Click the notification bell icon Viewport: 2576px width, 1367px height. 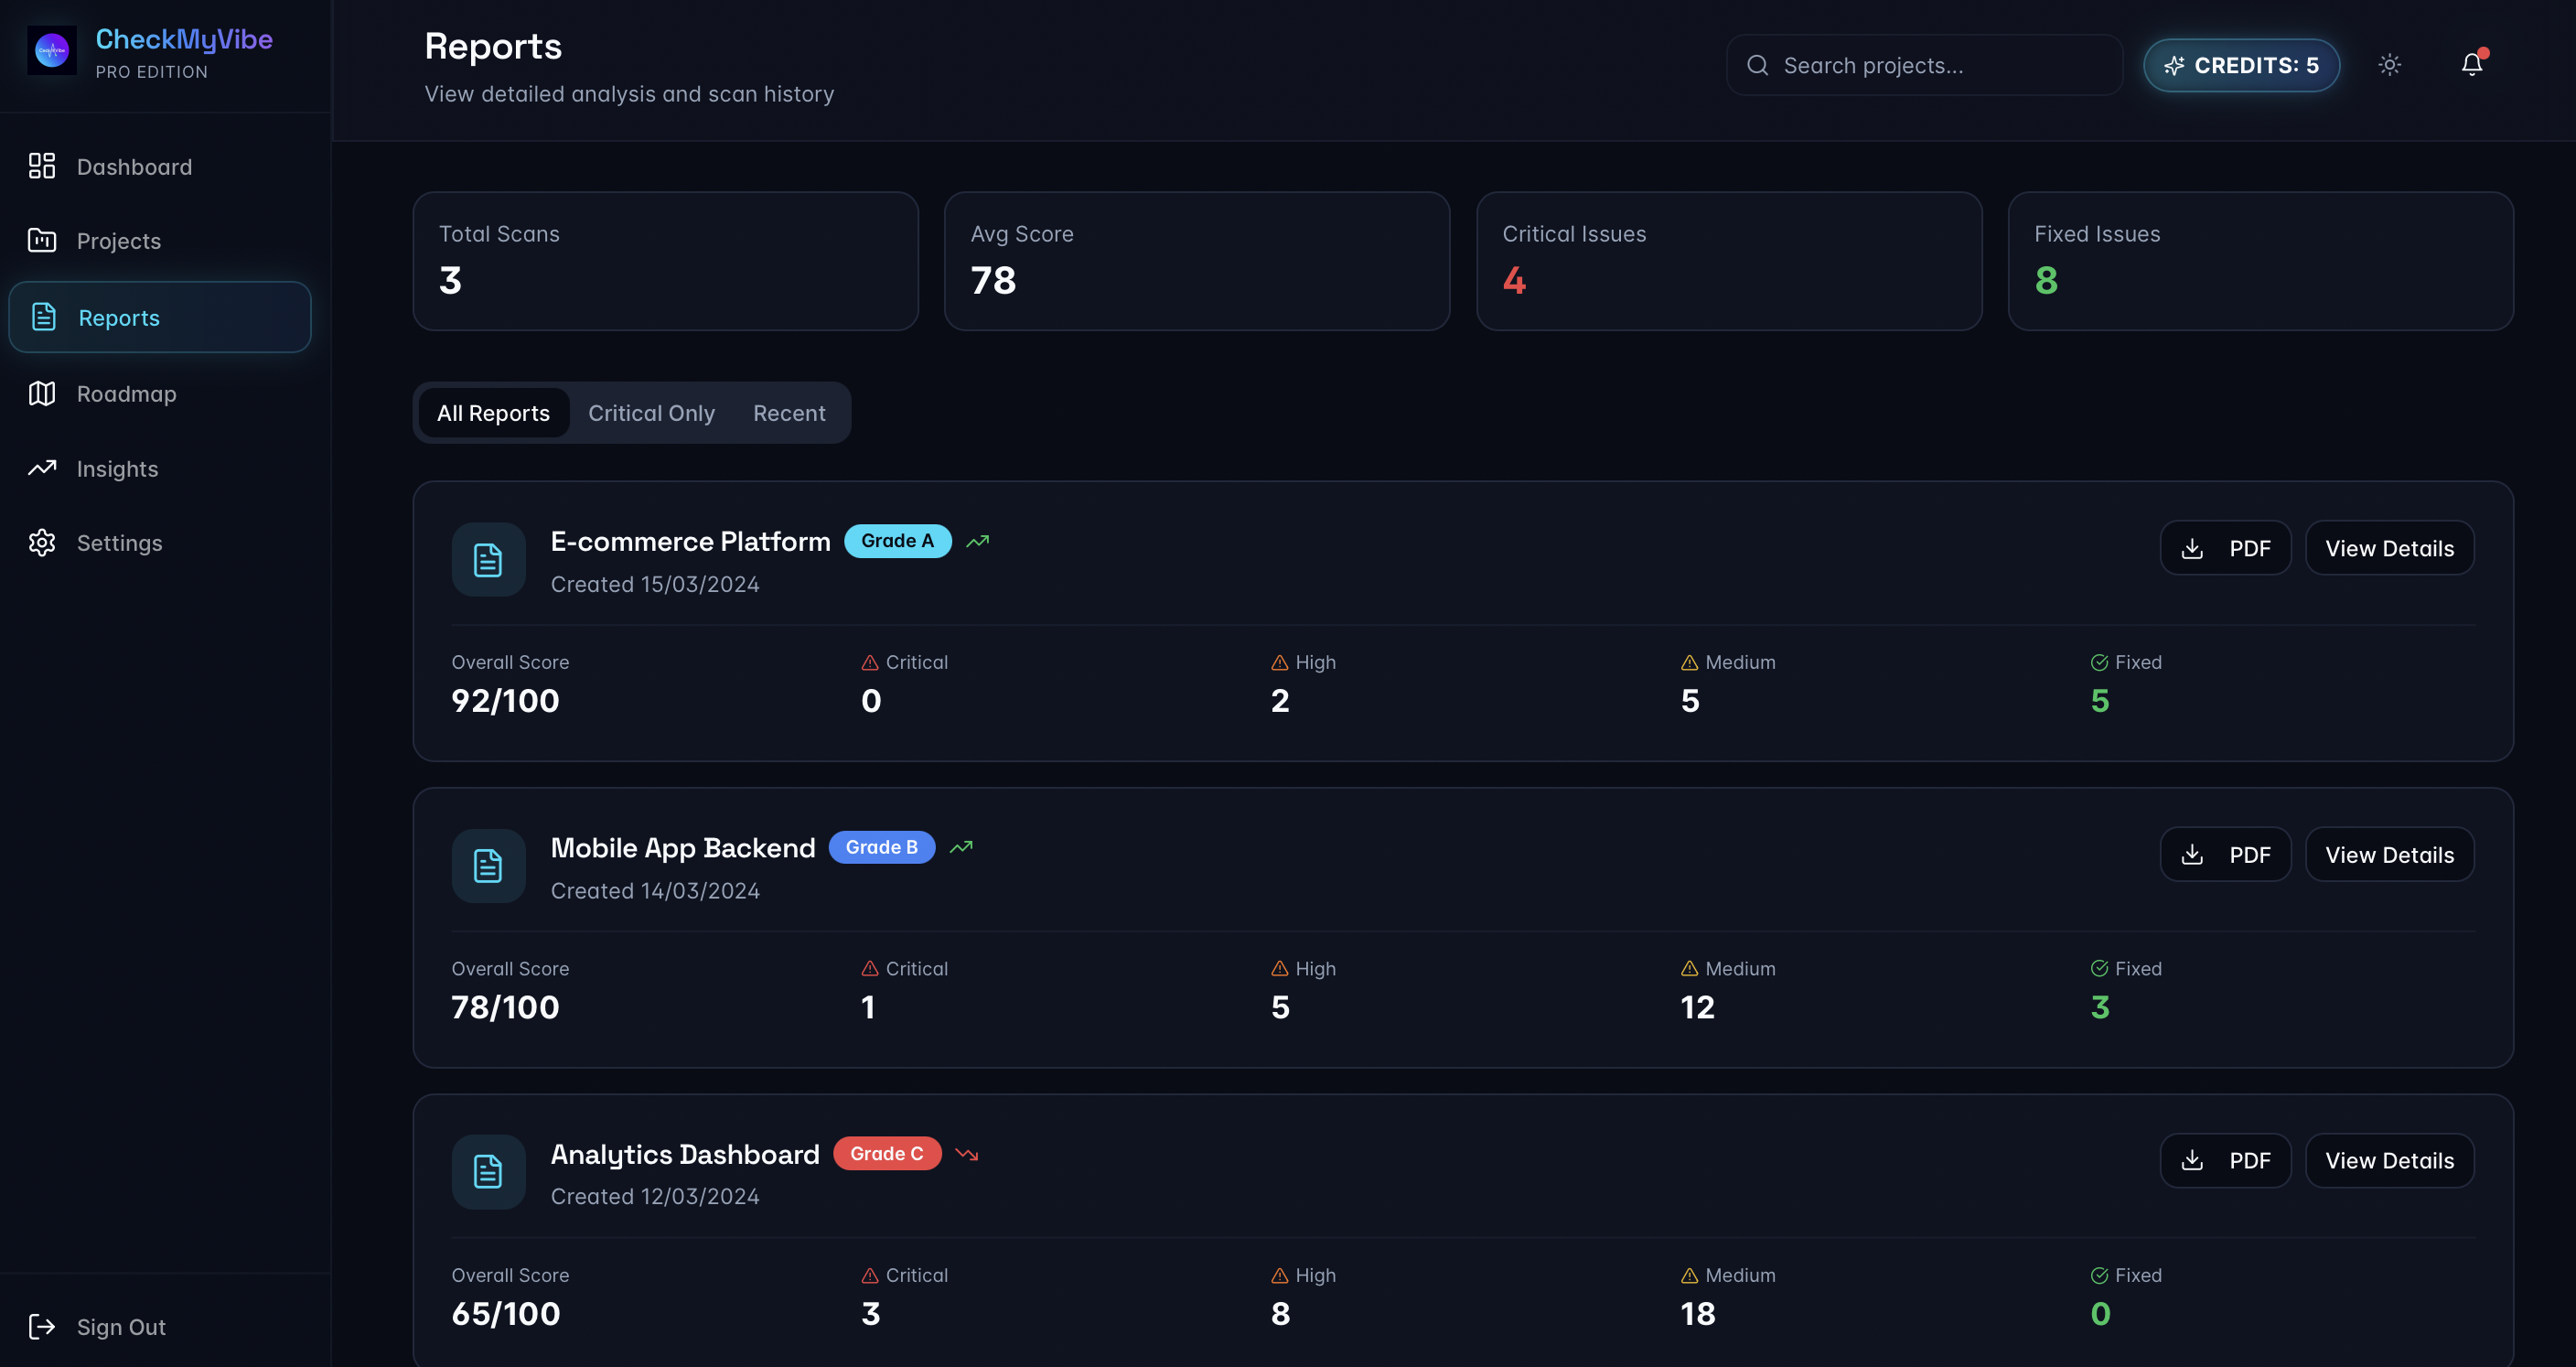tap(2471, 65)
